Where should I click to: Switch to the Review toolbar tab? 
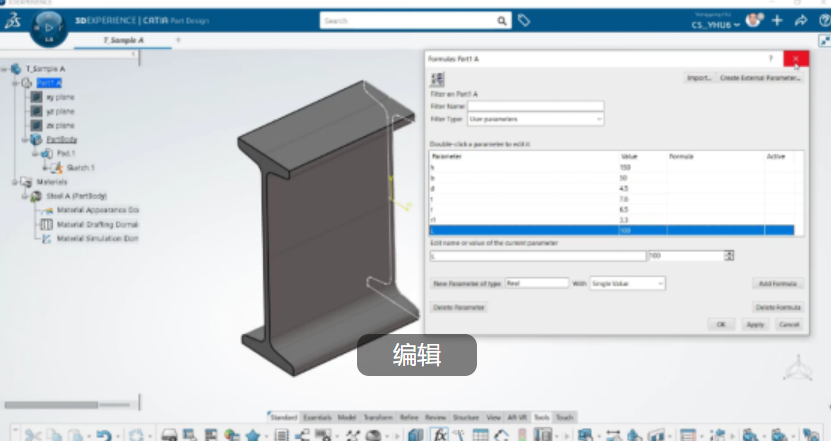point(435,418)
